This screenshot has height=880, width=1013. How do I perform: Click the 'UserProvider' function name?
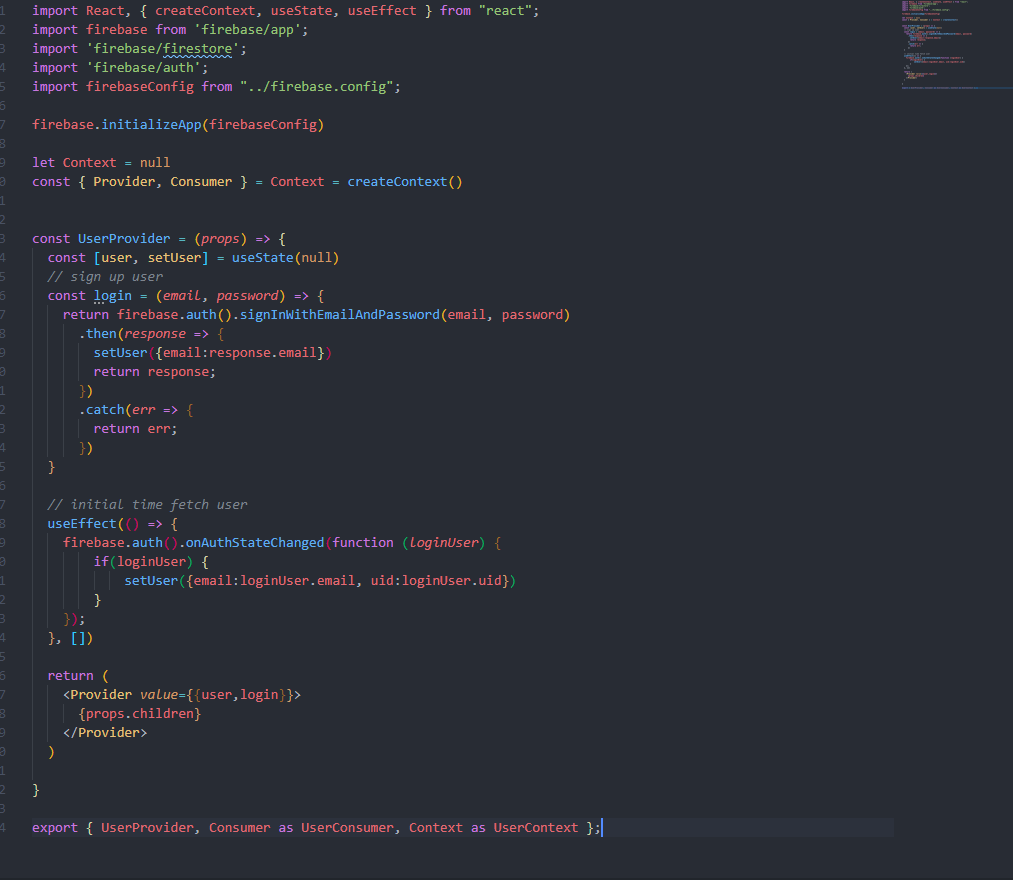[122, 238]
